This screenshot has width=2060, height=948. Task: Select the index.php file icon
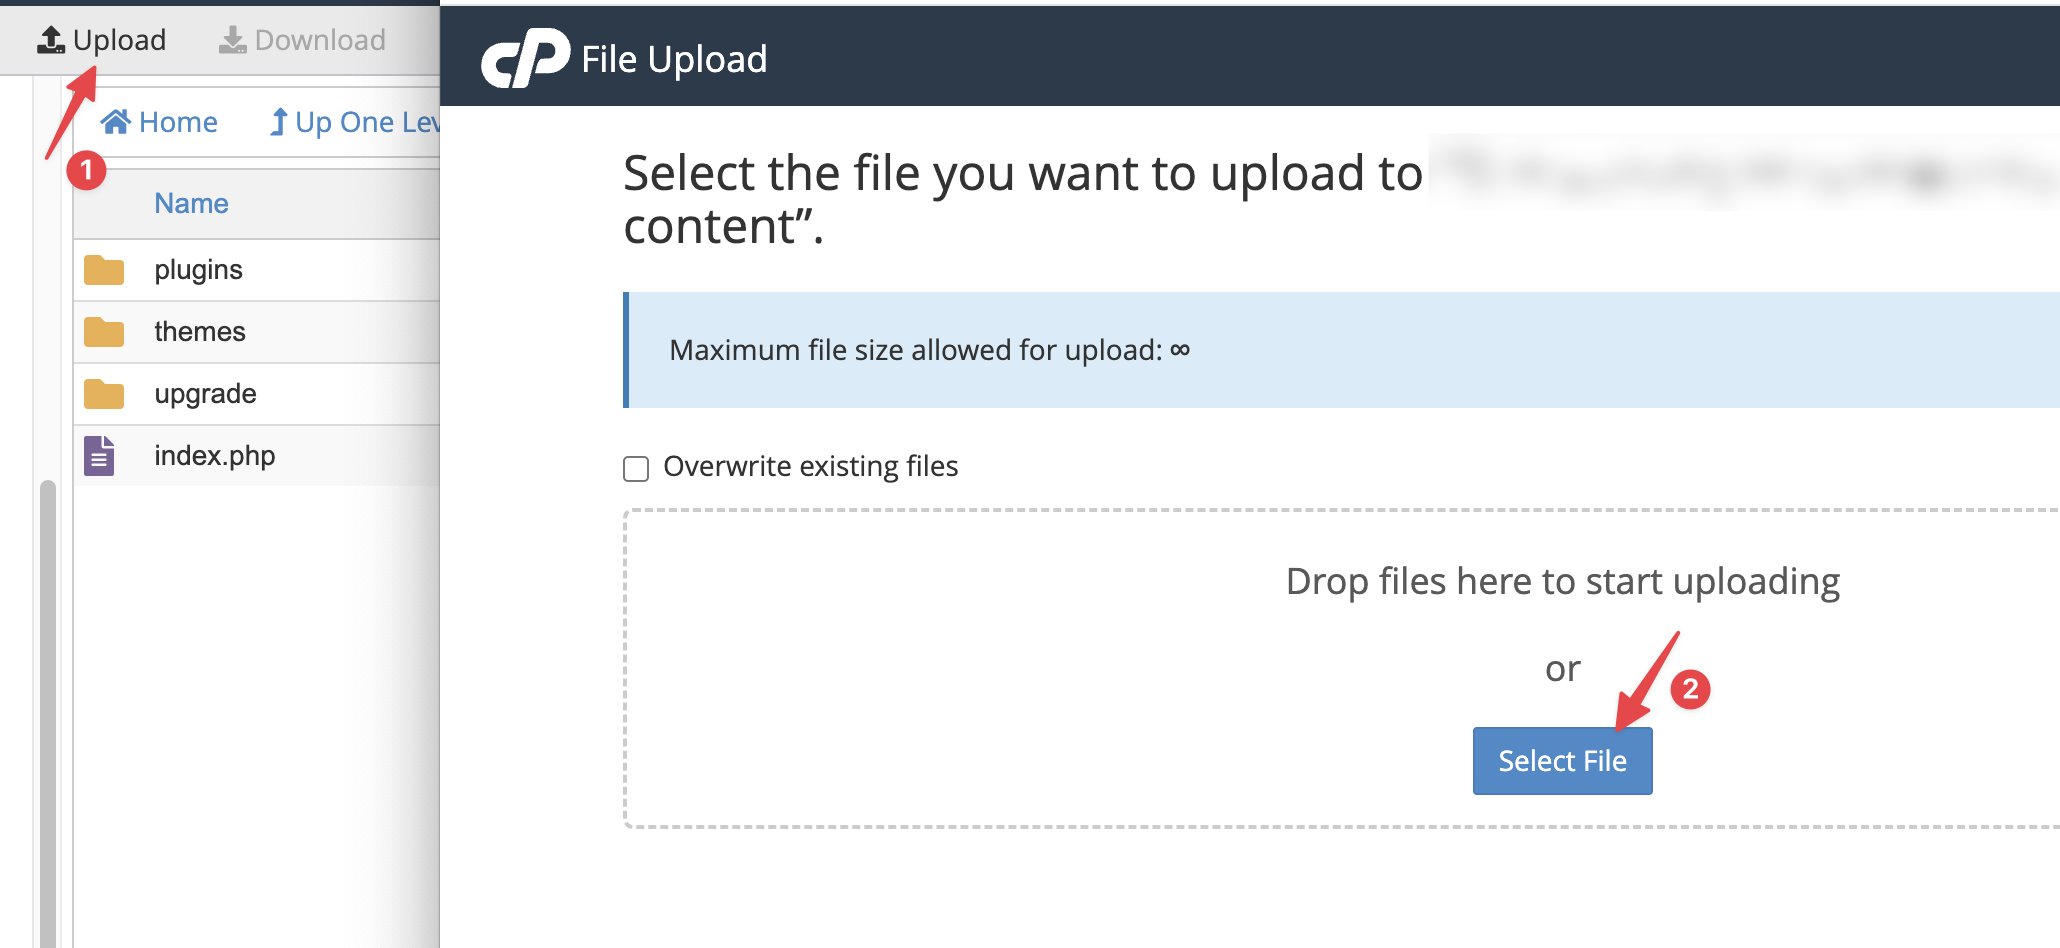(x=99, y=456)
